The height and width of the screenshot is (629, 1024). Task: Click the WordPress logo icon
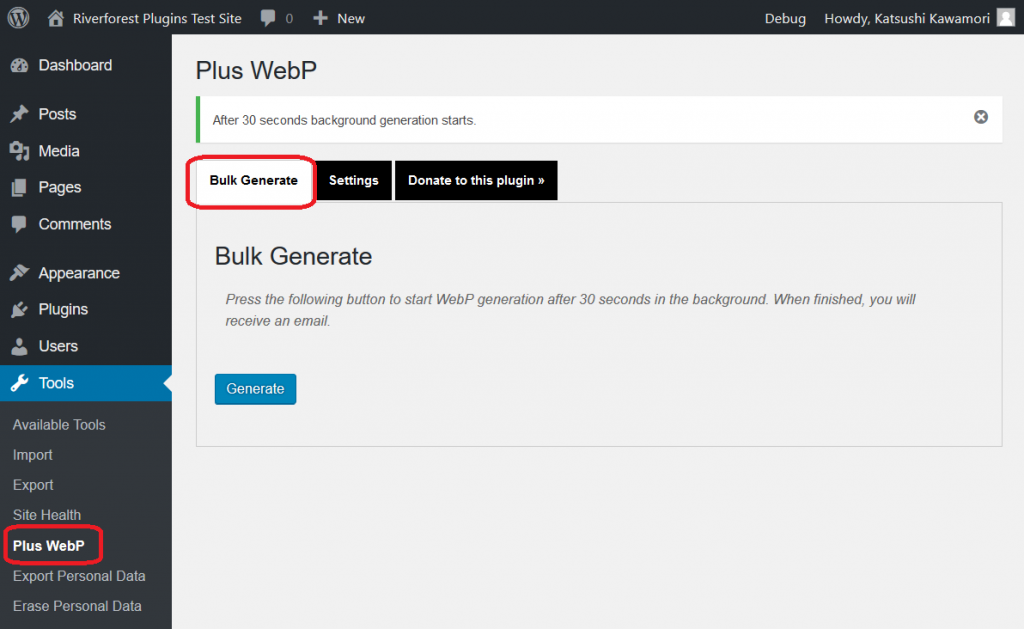tap(18, 18)
